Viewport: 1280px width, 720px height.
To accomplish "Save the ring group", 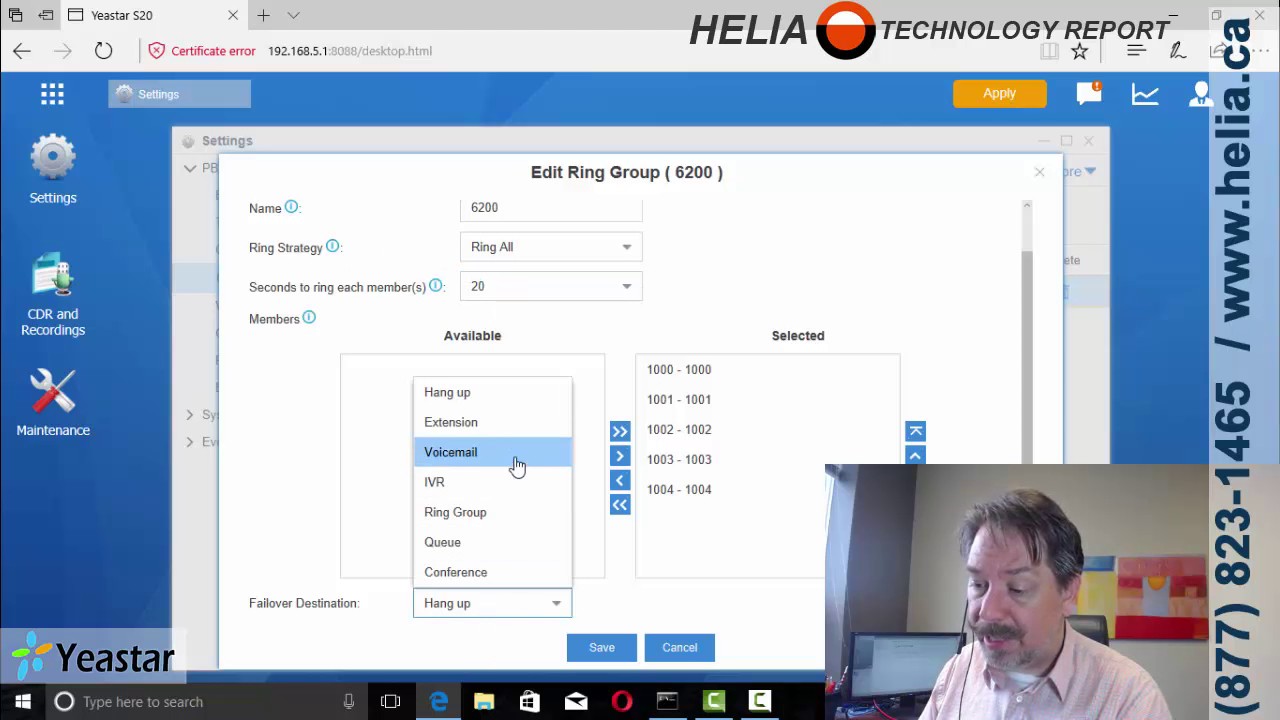I will point(602,647).
